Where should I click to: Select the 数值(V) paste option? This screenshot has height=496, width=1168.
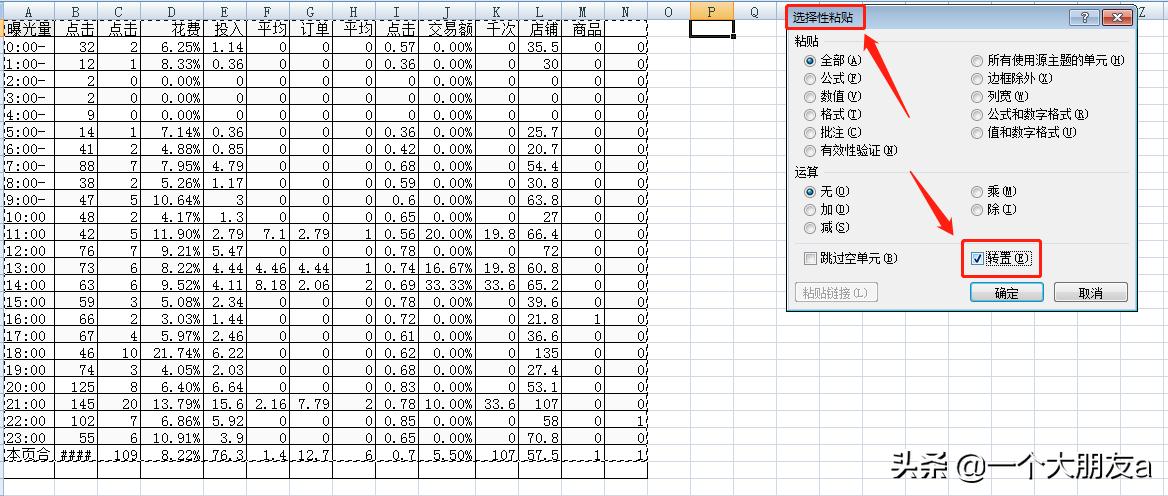(x=832, y=96)
